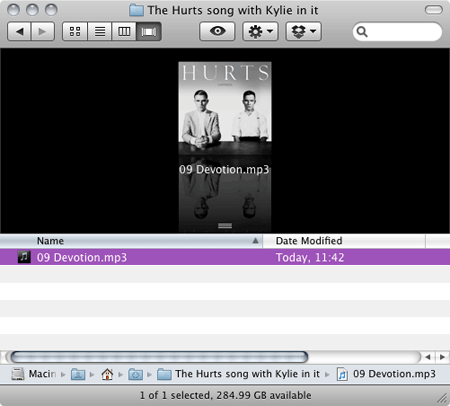Viewport: 450px width, 406px height.
Task: Click the window resize grip corner
Action: click(x=442, y=398)
